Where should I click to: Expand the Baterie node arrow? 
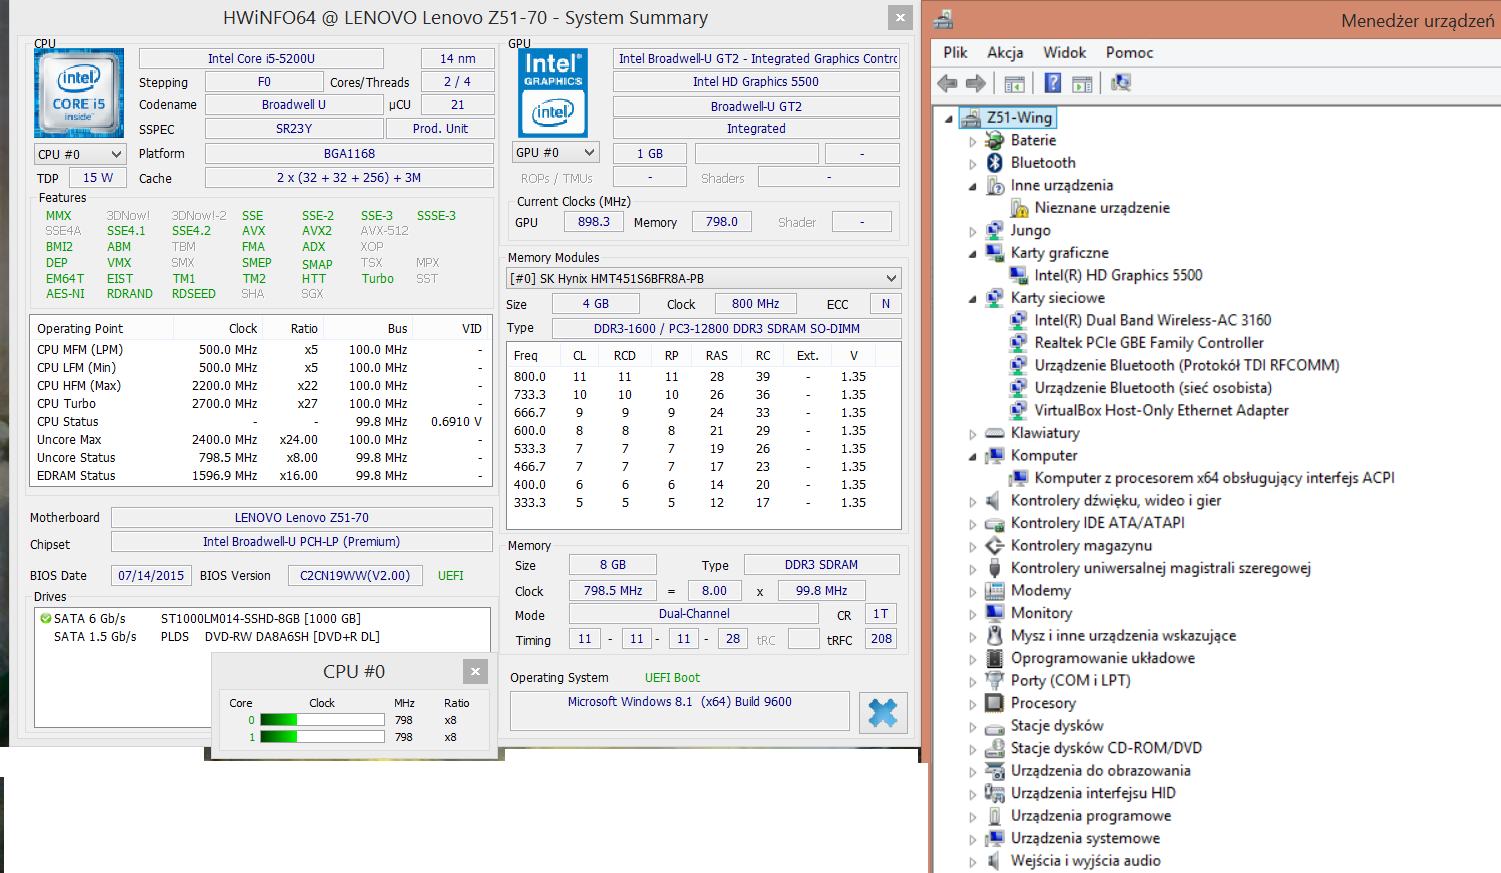pyautogui.click(x=973, y=141)
